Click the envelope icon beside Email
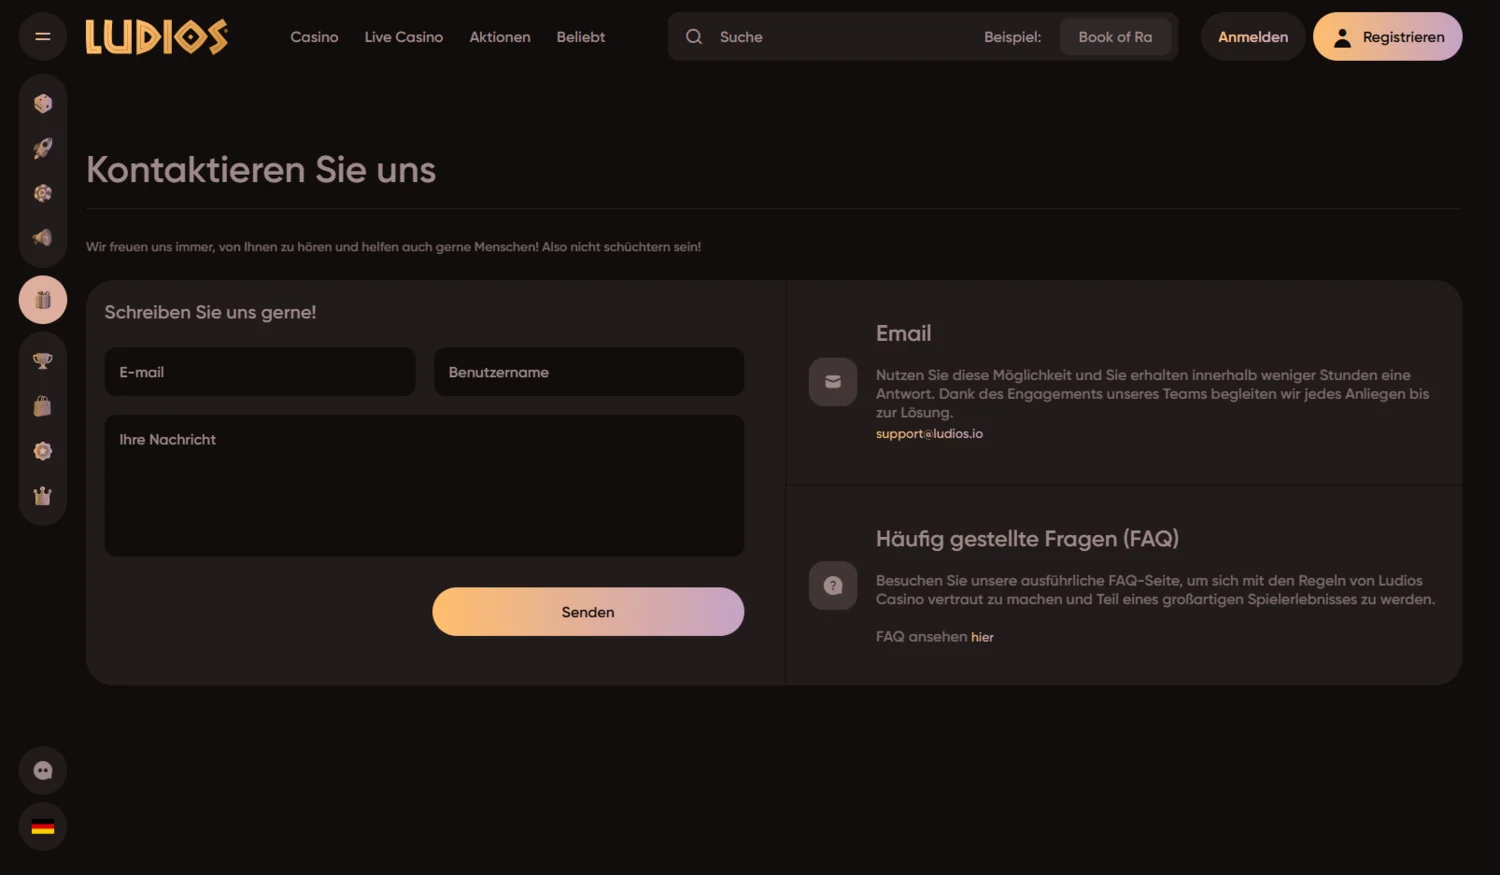 click(833, 382)
